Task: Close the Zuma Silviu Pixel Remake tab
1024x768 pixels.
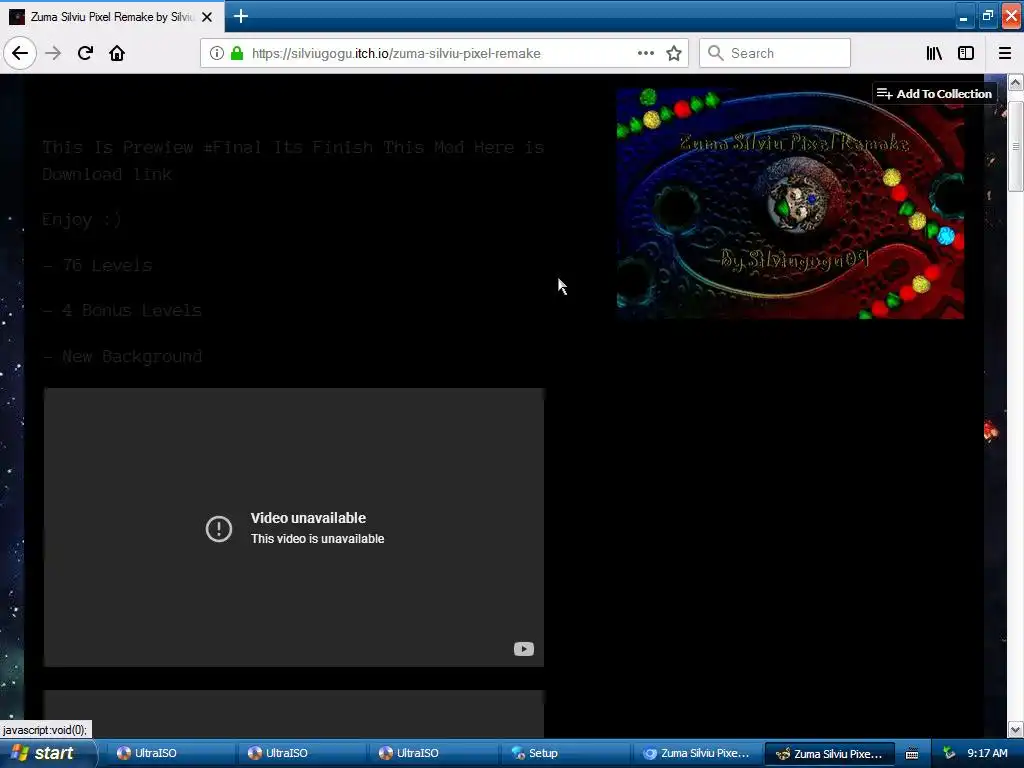Action: coord(207,17)
